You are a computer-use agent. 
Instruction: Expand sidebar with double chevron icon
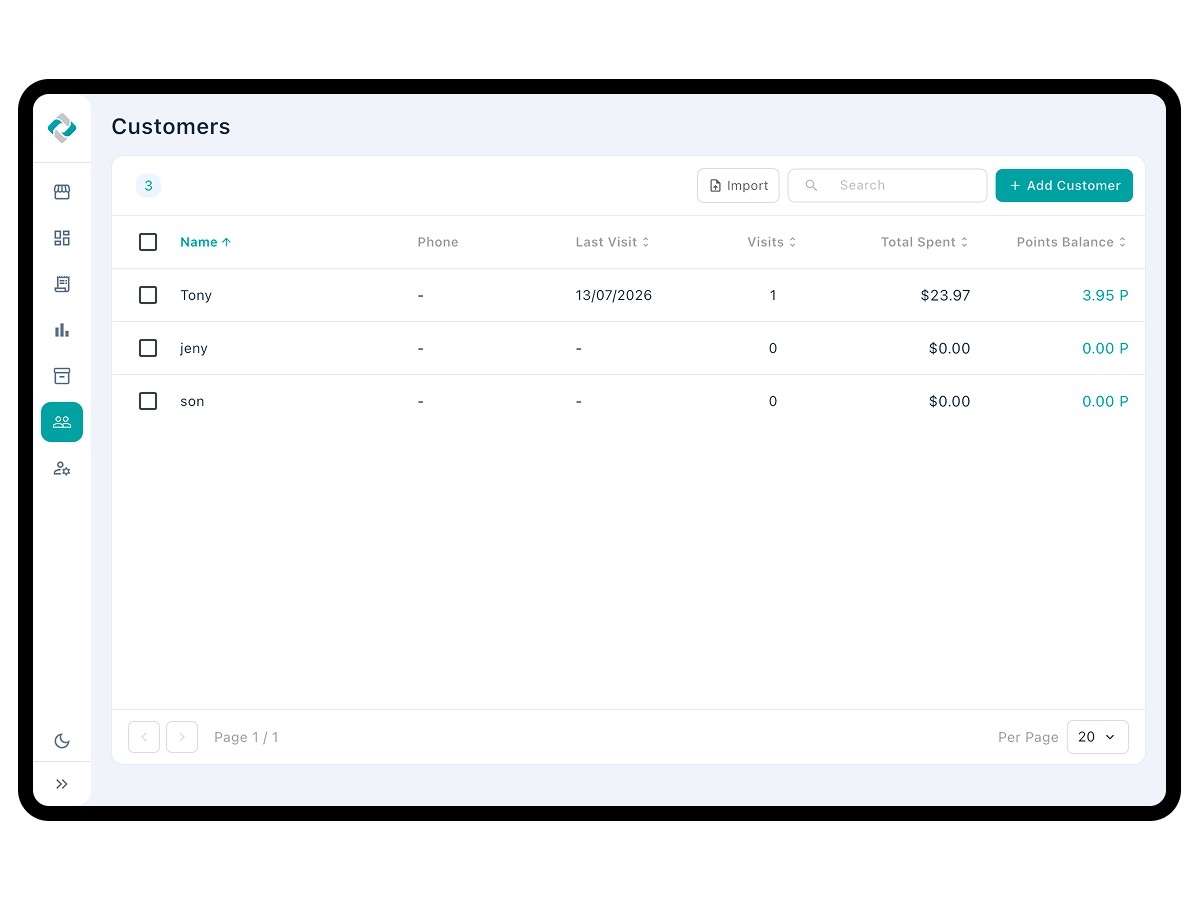tap(62, 784)
